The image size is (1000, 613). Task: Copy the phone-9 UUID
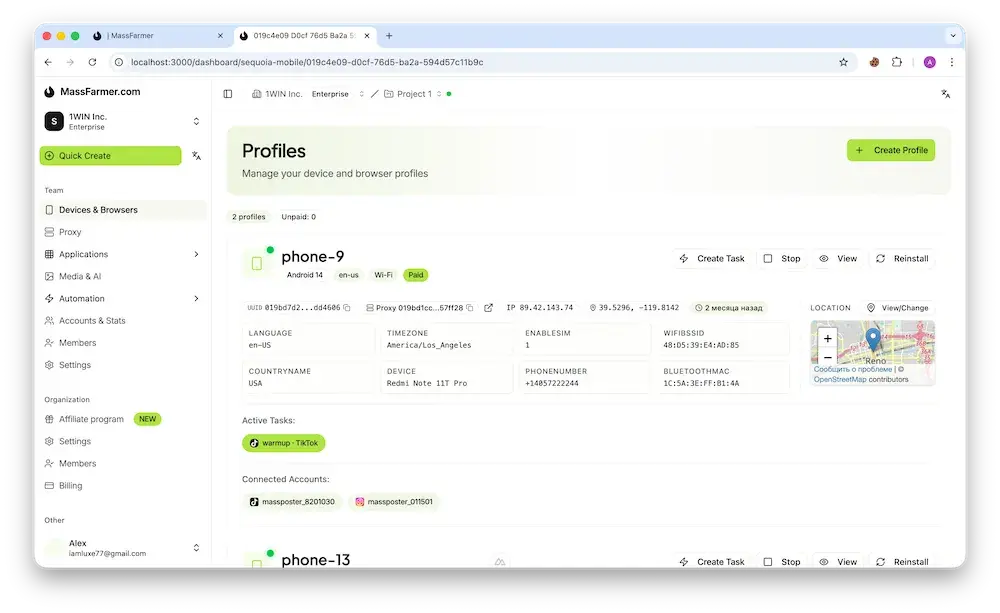tap(347, 307)
